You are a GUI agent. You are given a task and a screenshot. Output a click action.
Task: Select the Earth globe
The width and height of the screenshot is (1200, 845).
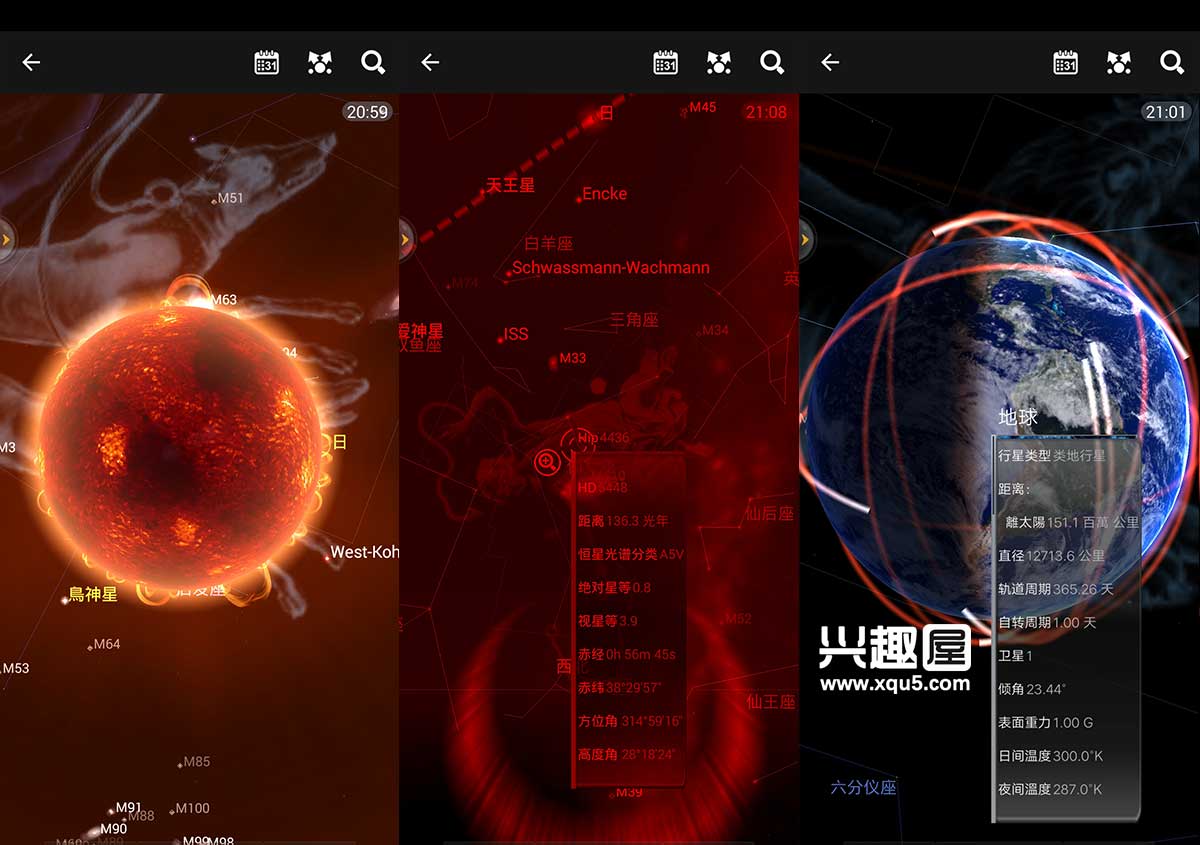(x=1000, y=430)
